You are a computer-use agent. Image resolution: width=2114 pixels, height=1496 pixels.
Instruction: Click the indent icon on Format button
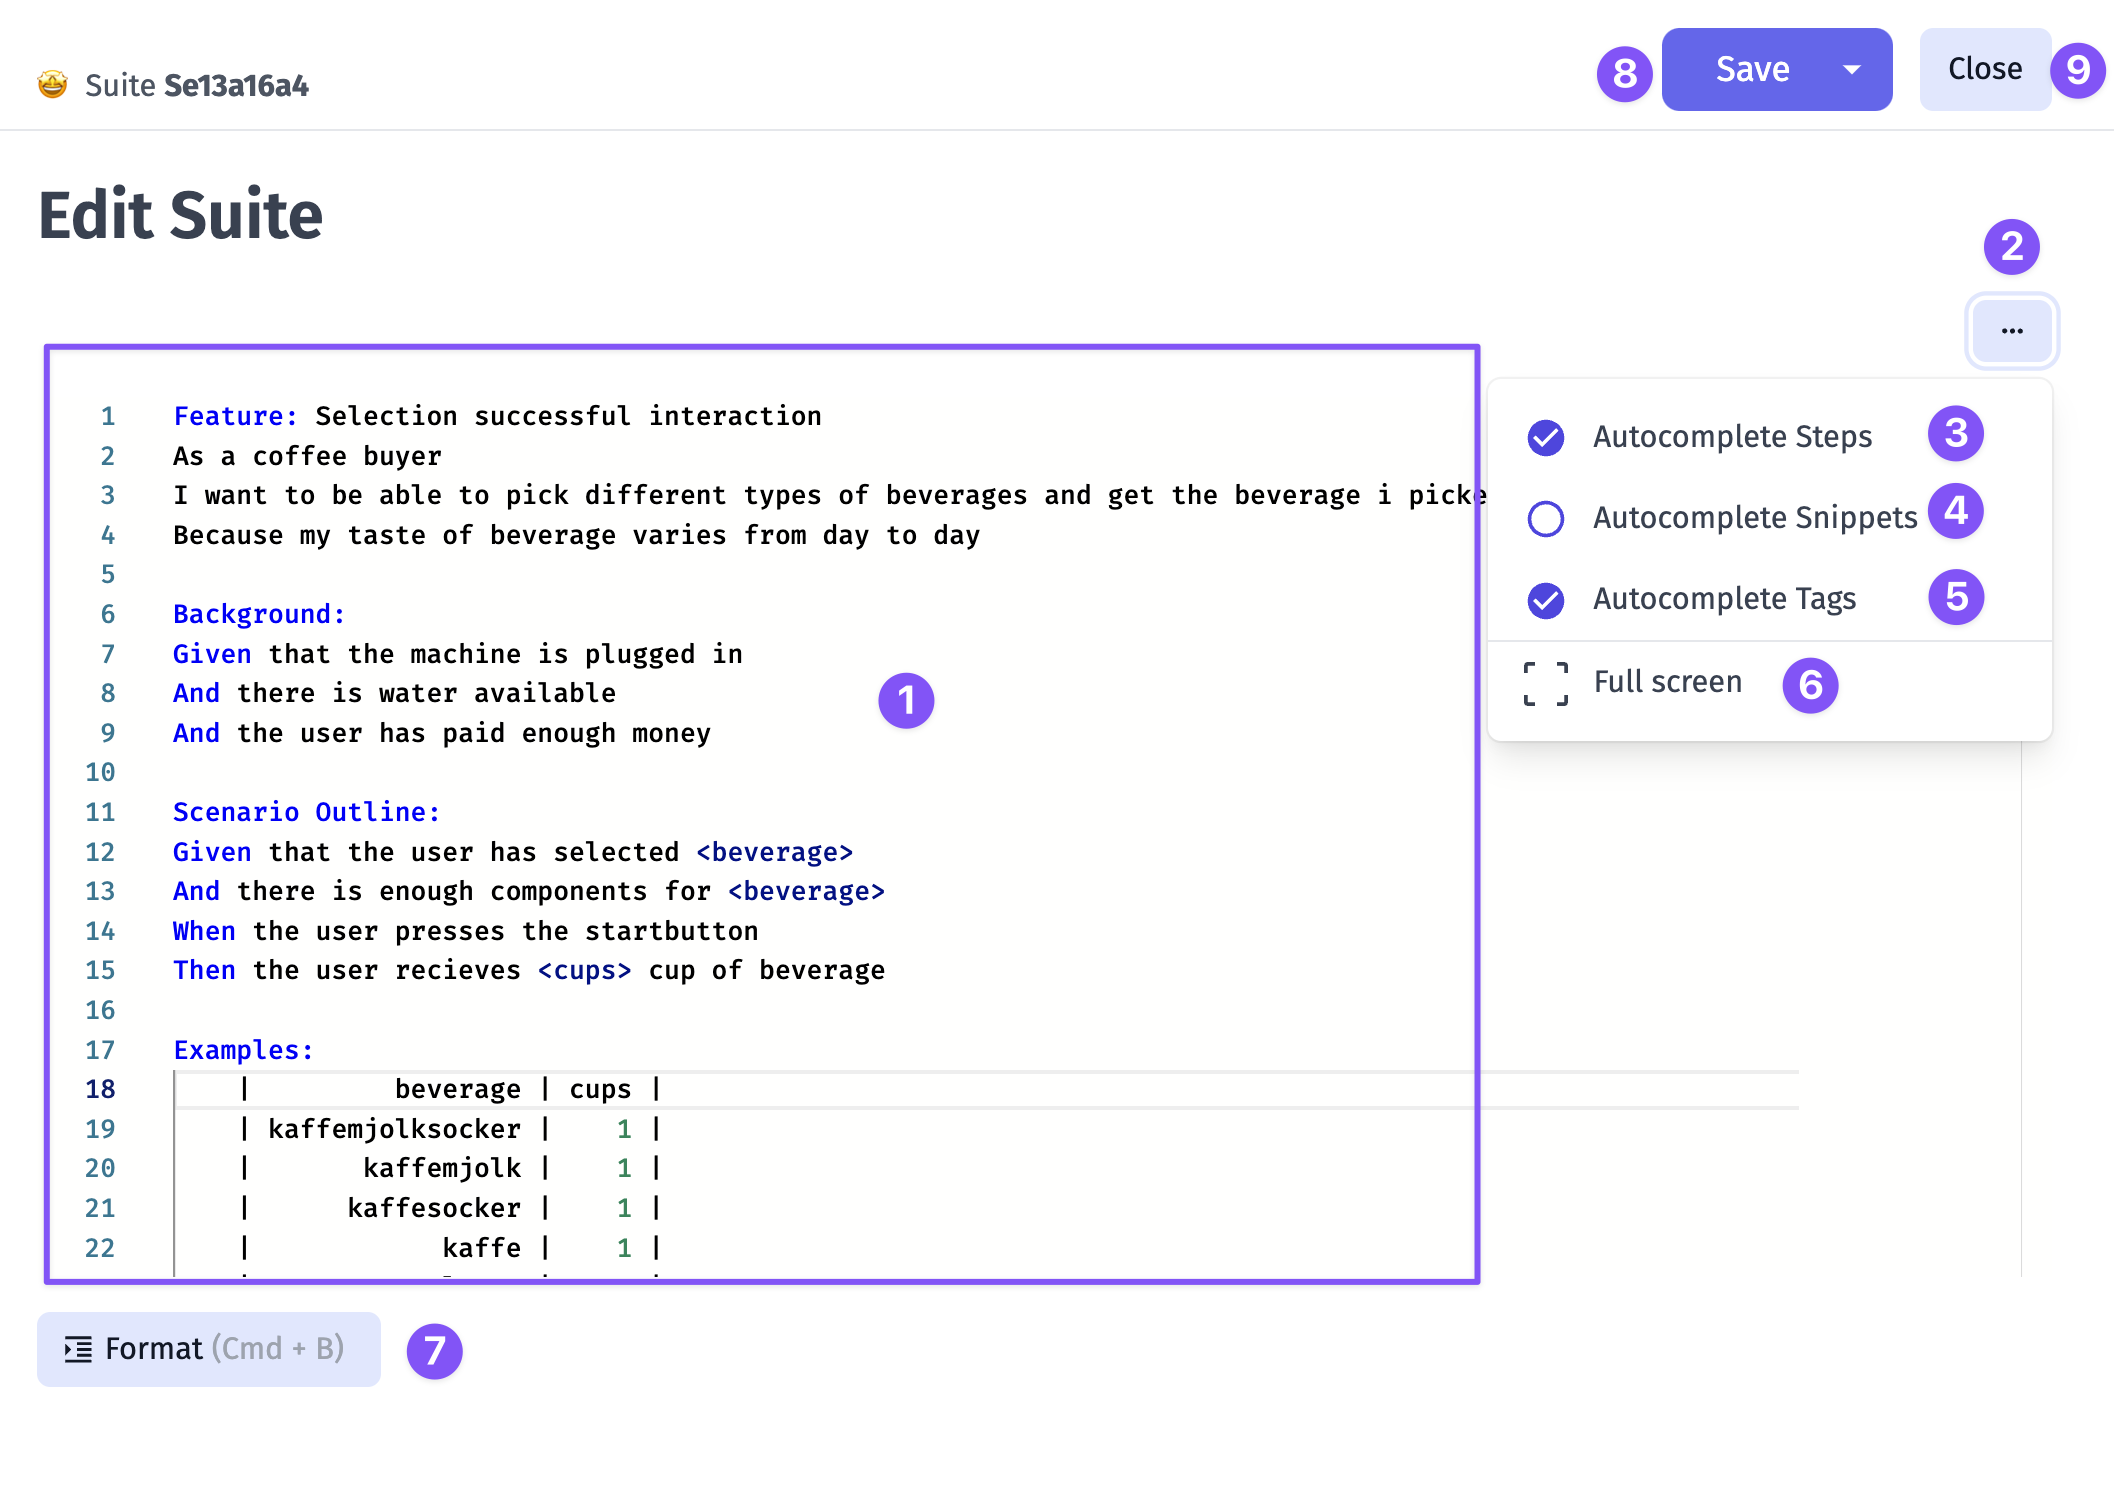coord(78,1349)
